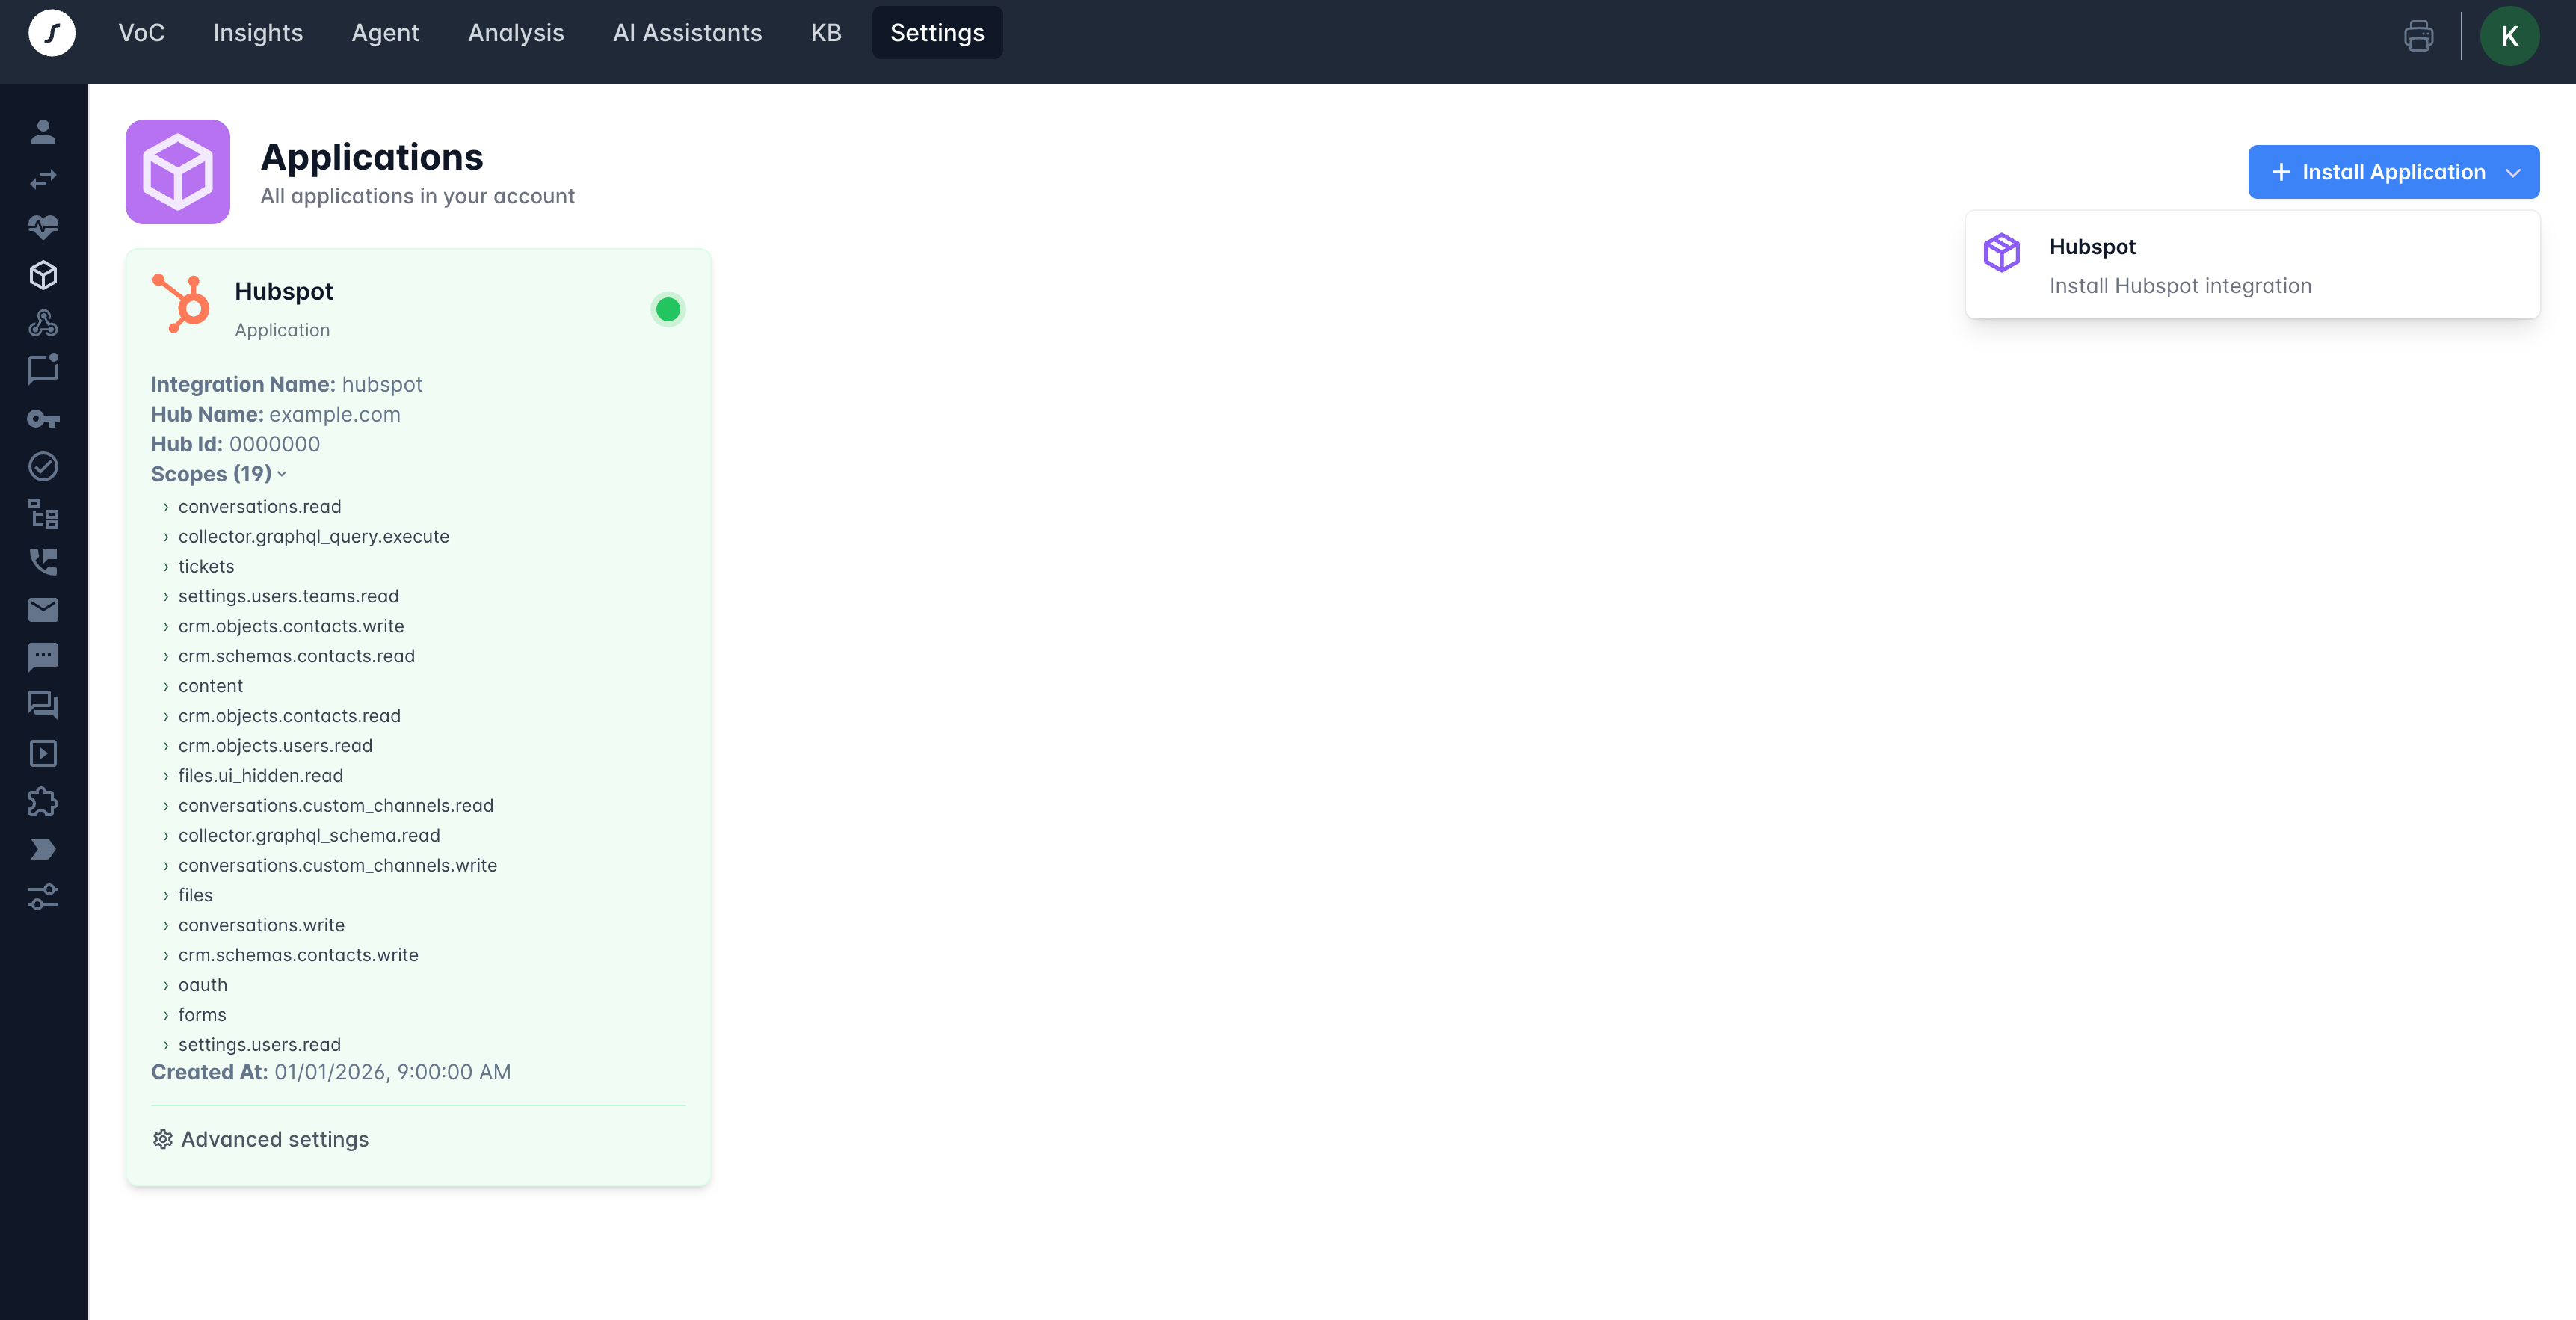Open the user profile sidebar icon
Image resolution: width=2576 pixels, height=1320 pixels.
tap(43, 131)
